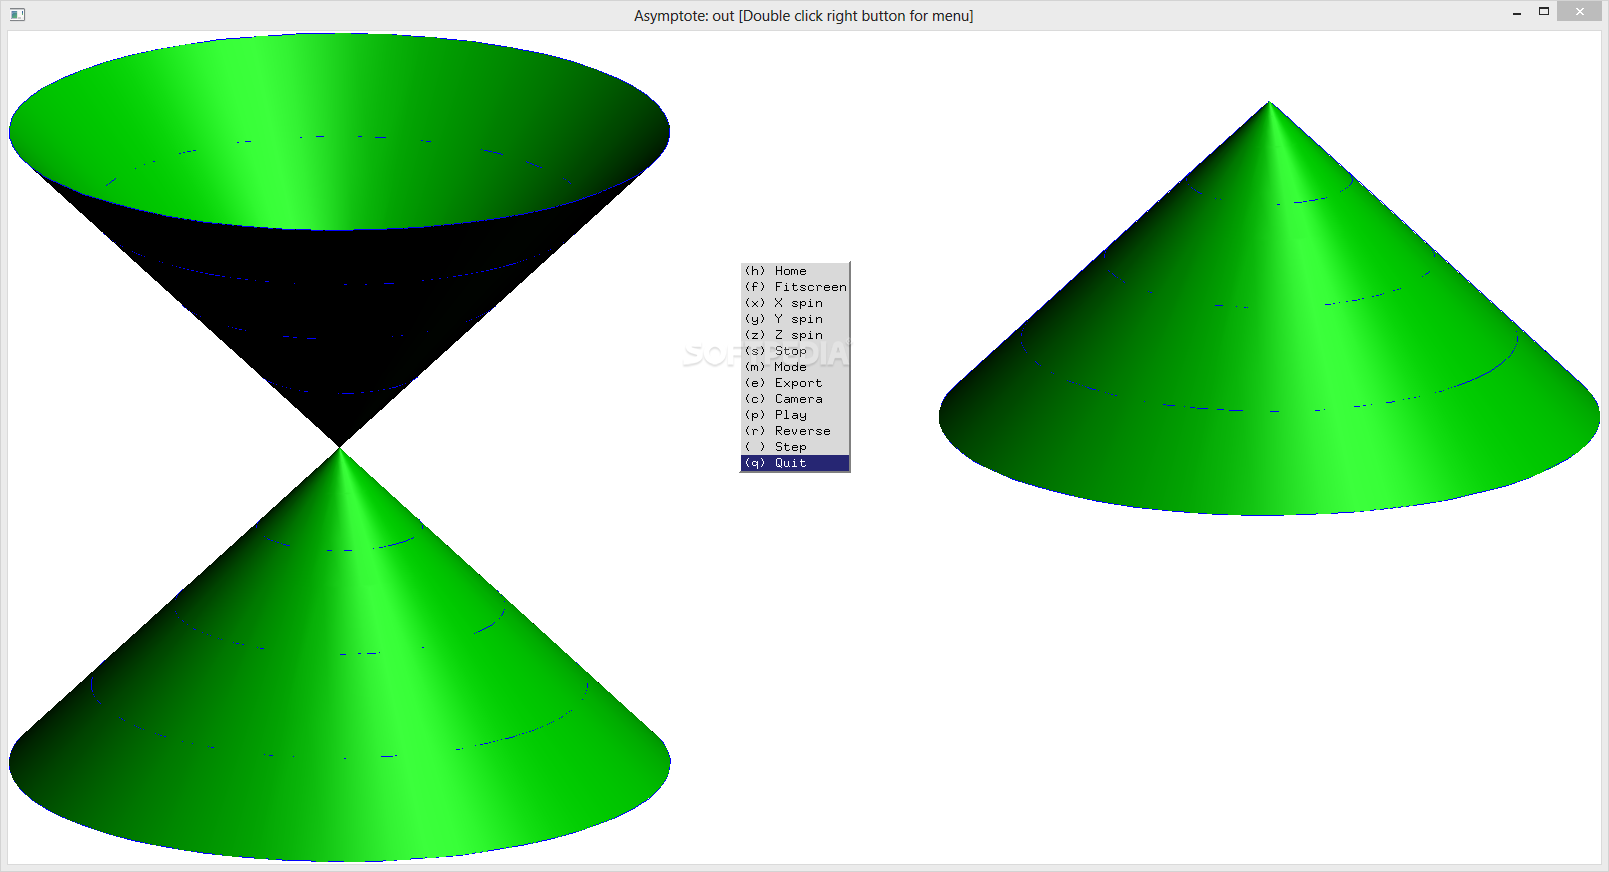
Task: Maximize the Asymptote window
Action: [x=1544, y=12]
